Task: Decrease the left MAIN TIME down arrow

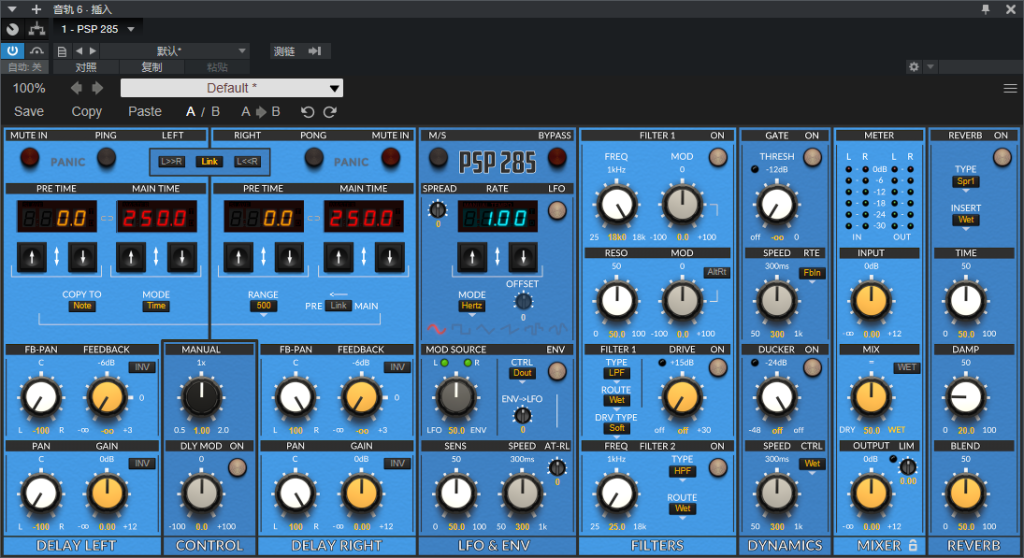Action: [x=182, y=257]
